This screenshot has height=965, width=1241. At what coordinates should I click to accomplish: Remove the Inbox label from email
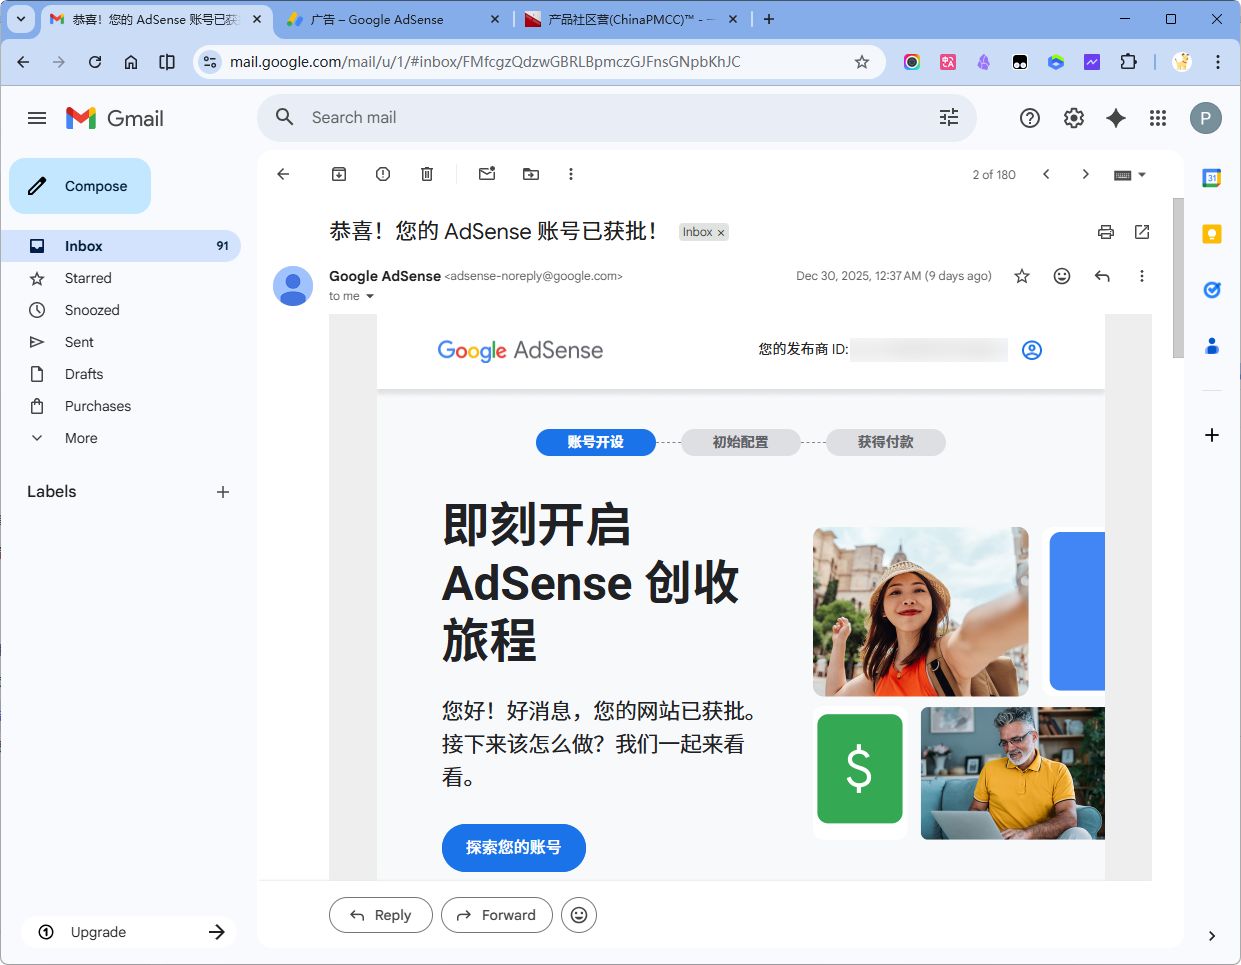(721, 233)
